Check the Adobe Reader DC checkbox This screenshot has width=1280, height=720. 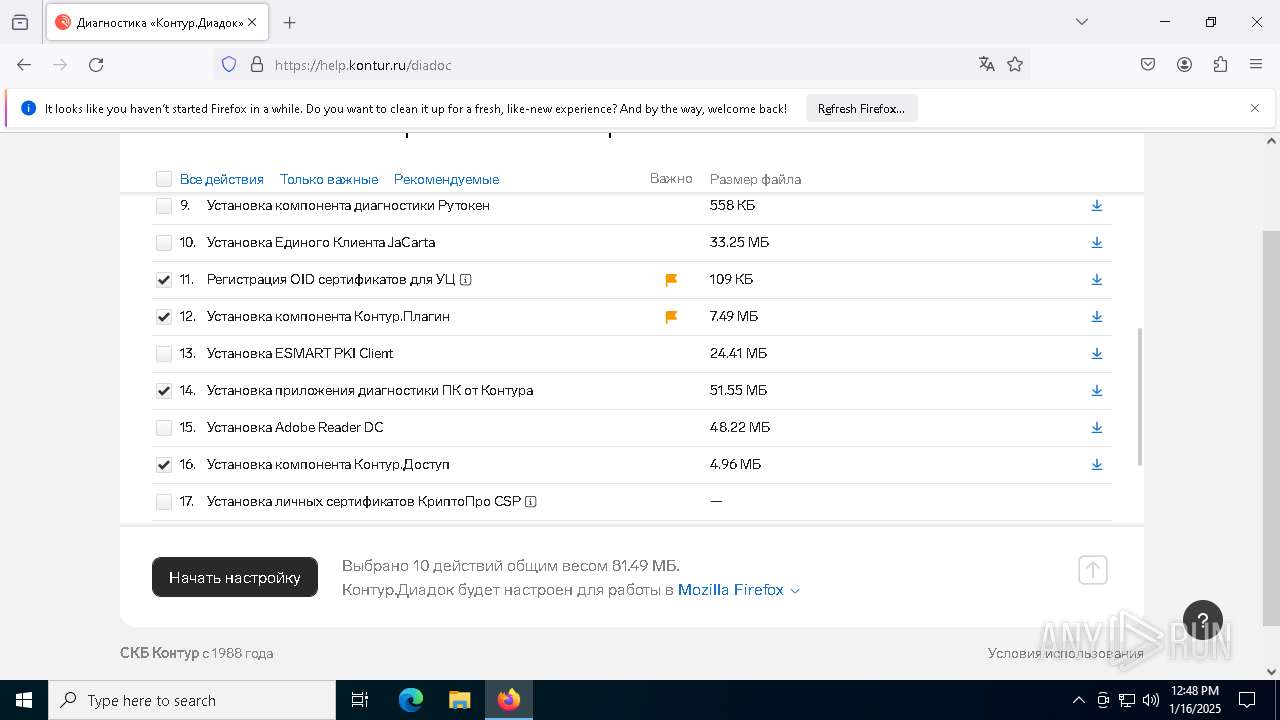point(164,428)
